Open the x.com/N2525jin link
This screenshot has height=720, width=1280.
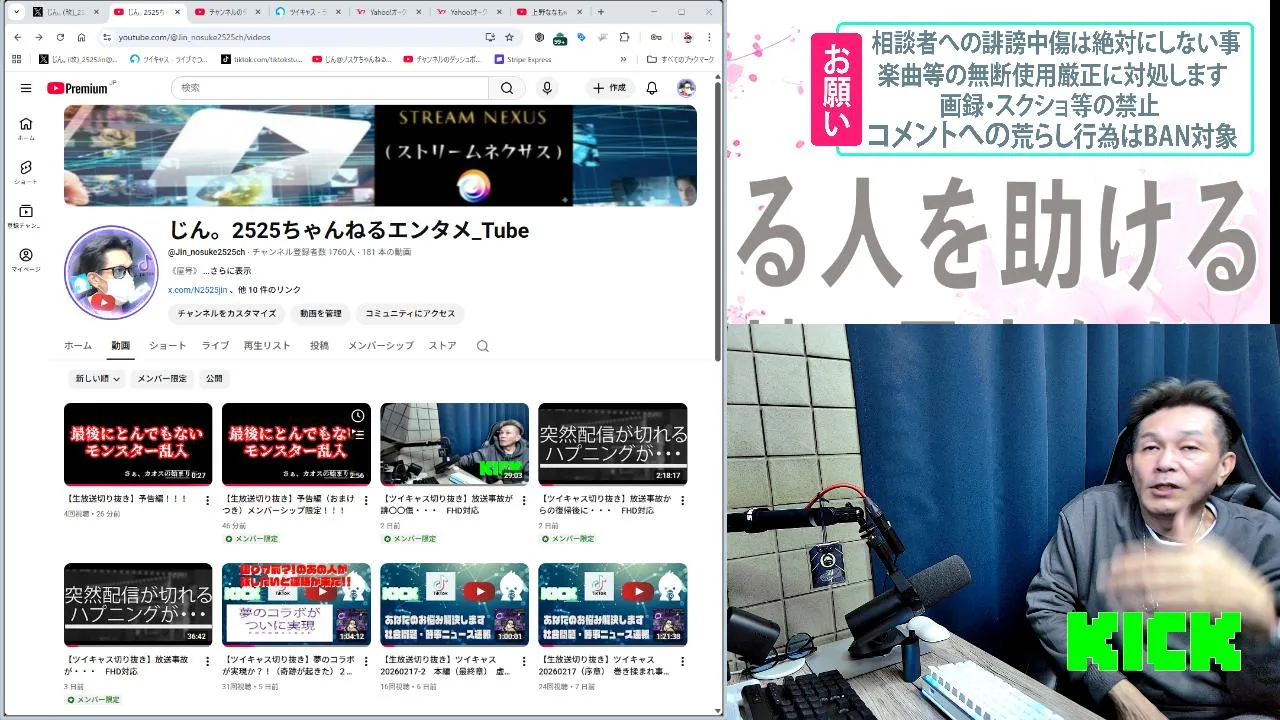[197, 290]
